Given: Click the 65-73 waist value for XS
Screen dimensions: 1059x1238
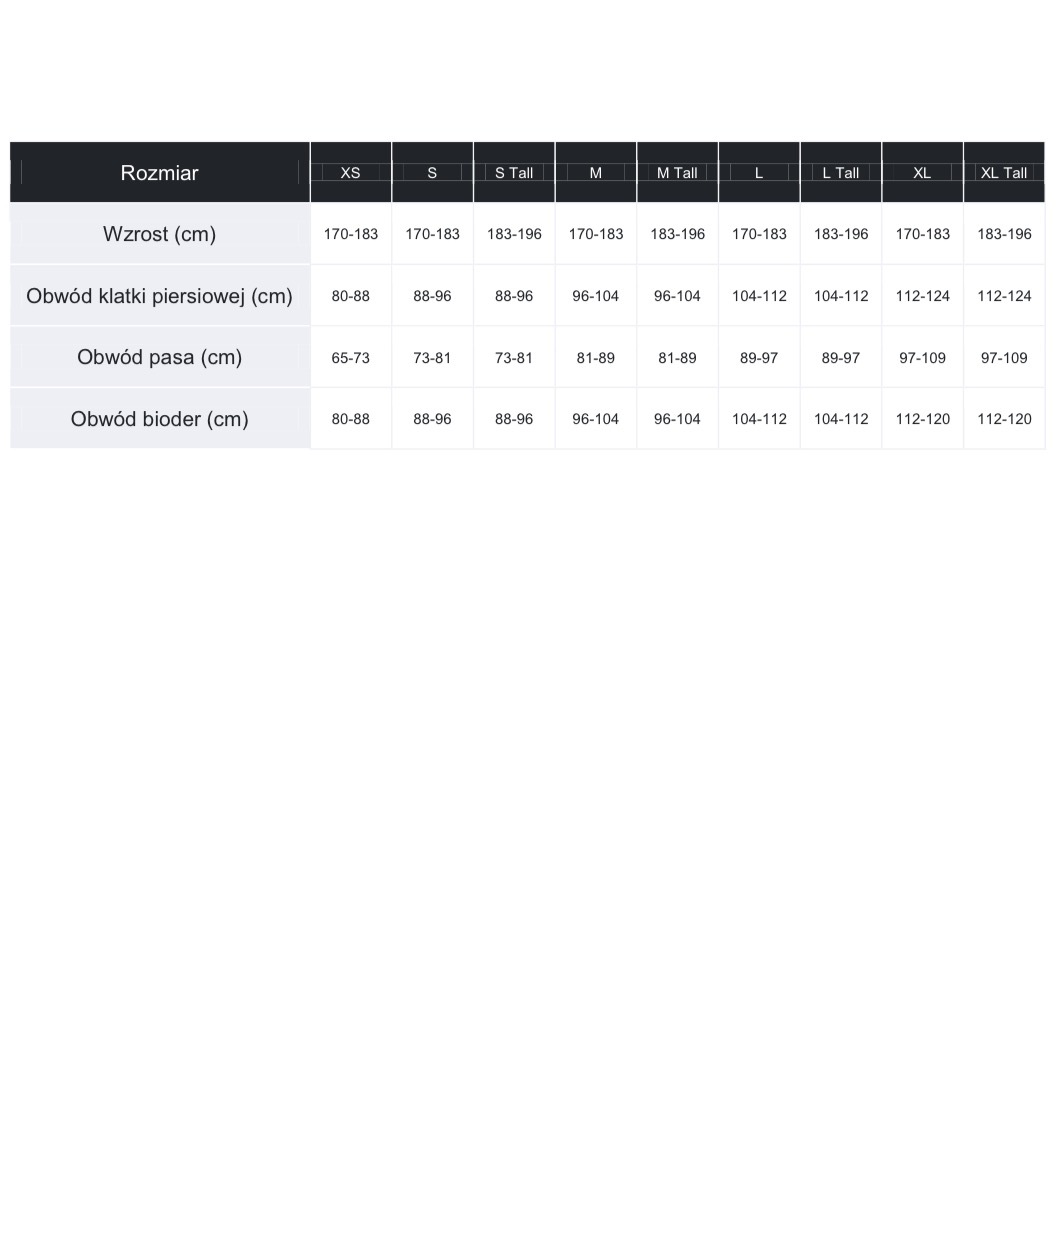Looking at the screenshot, I should pyautogui.click(x=351, y=358).
